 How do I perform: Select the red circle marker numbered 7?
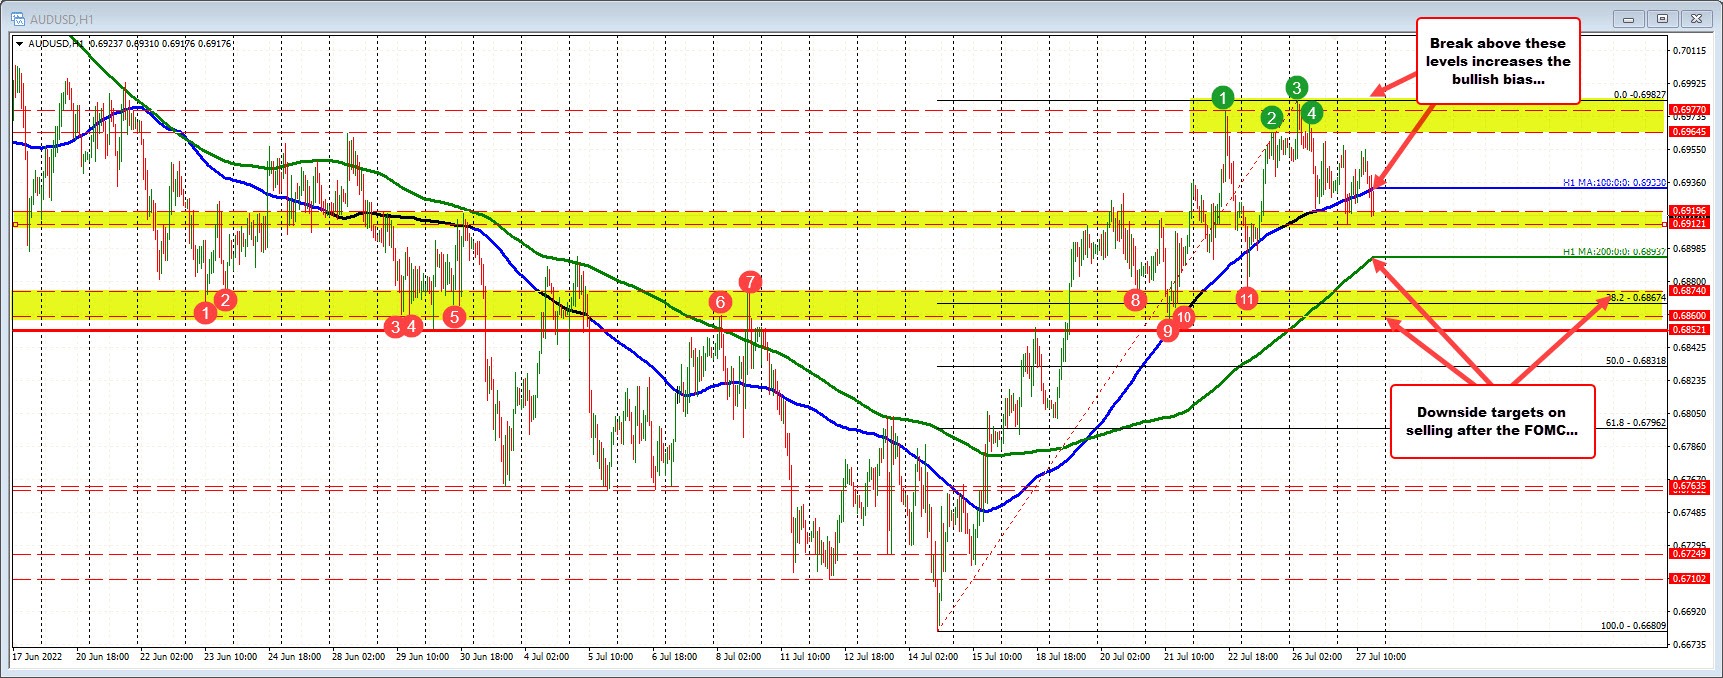coord(749,282)
